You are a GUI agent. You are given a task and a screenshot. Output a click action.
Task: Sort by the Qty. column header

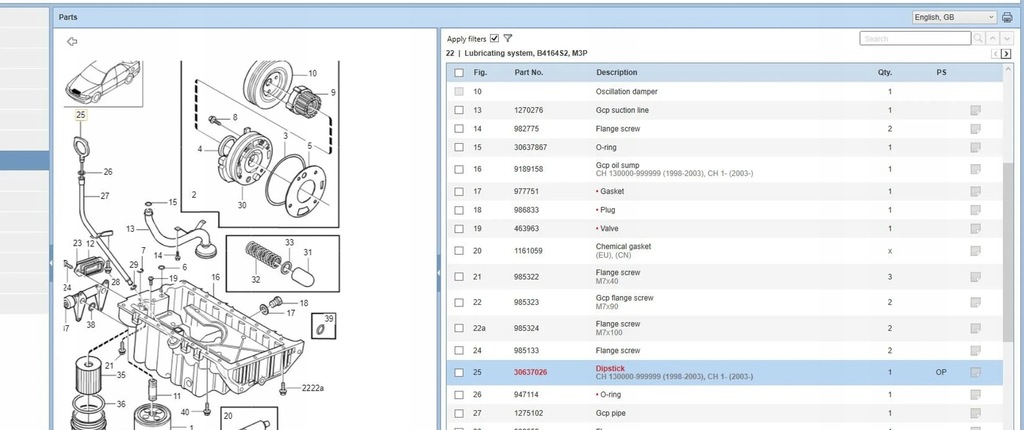885,73
